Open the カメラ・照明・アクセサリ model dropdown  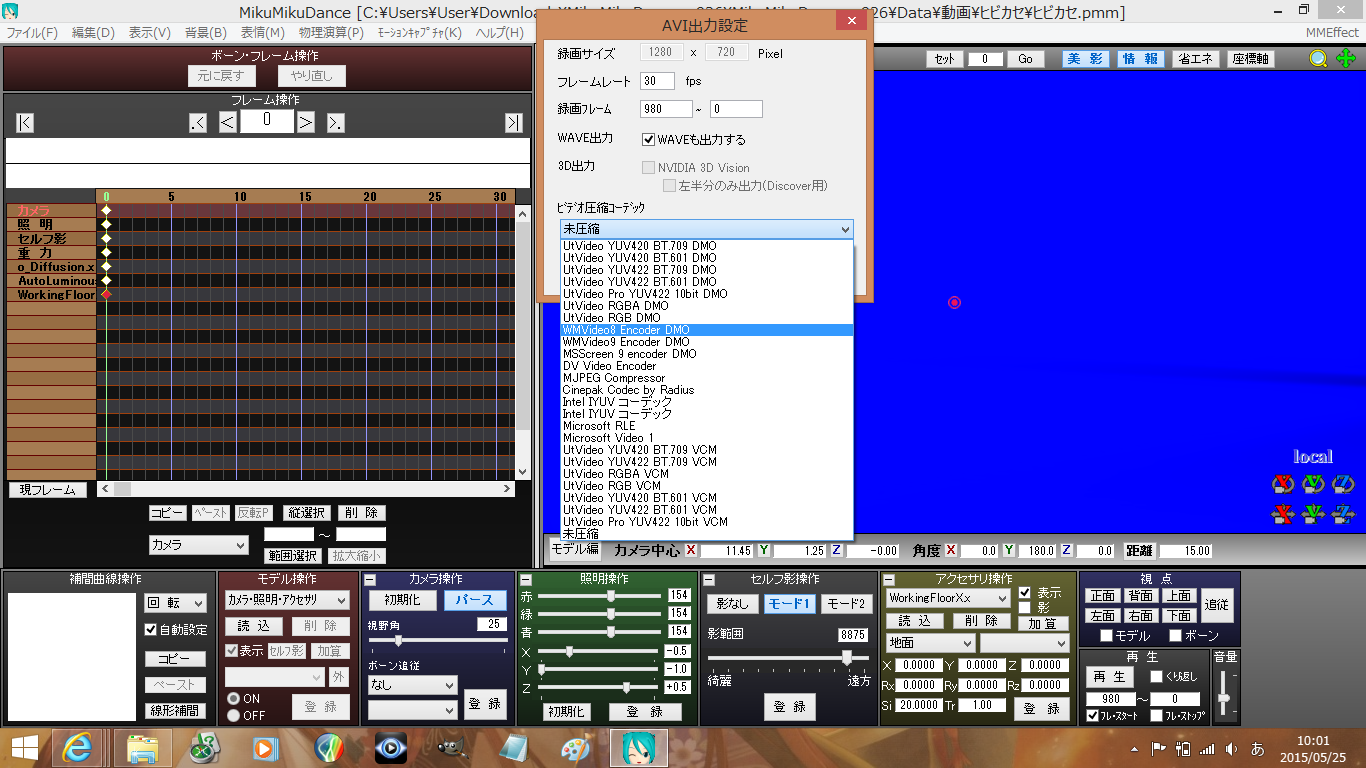[x=286, y=600]
